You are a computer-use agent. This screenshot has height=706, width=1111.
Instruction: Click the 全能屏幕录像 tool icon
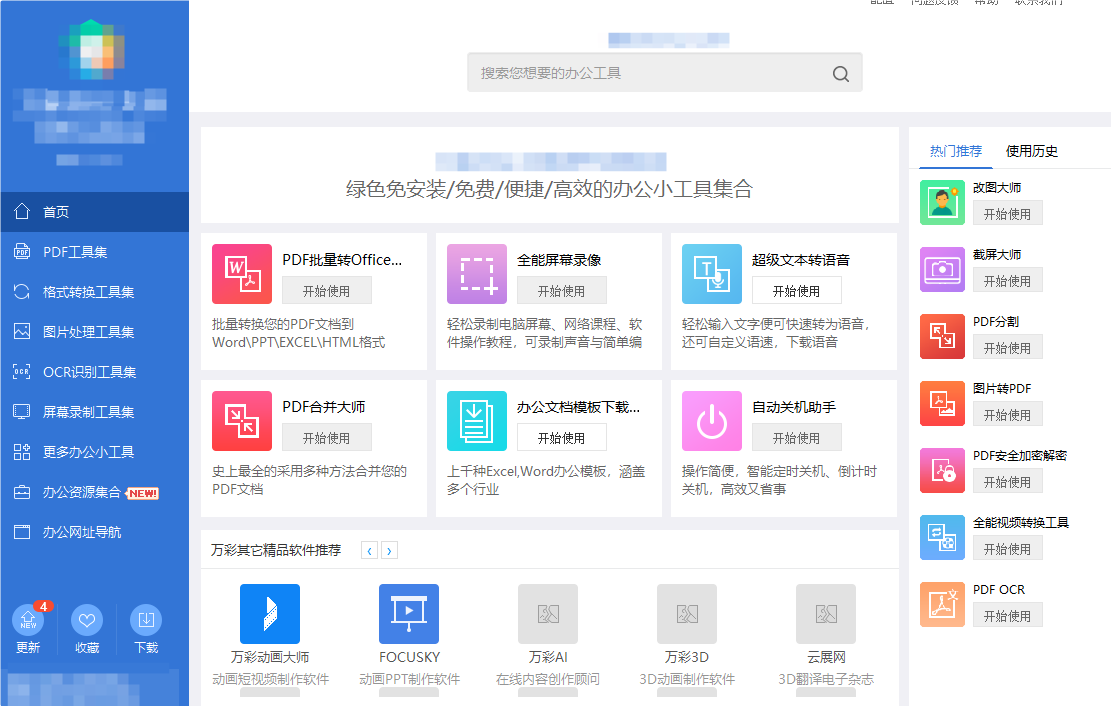pos(477,274)
